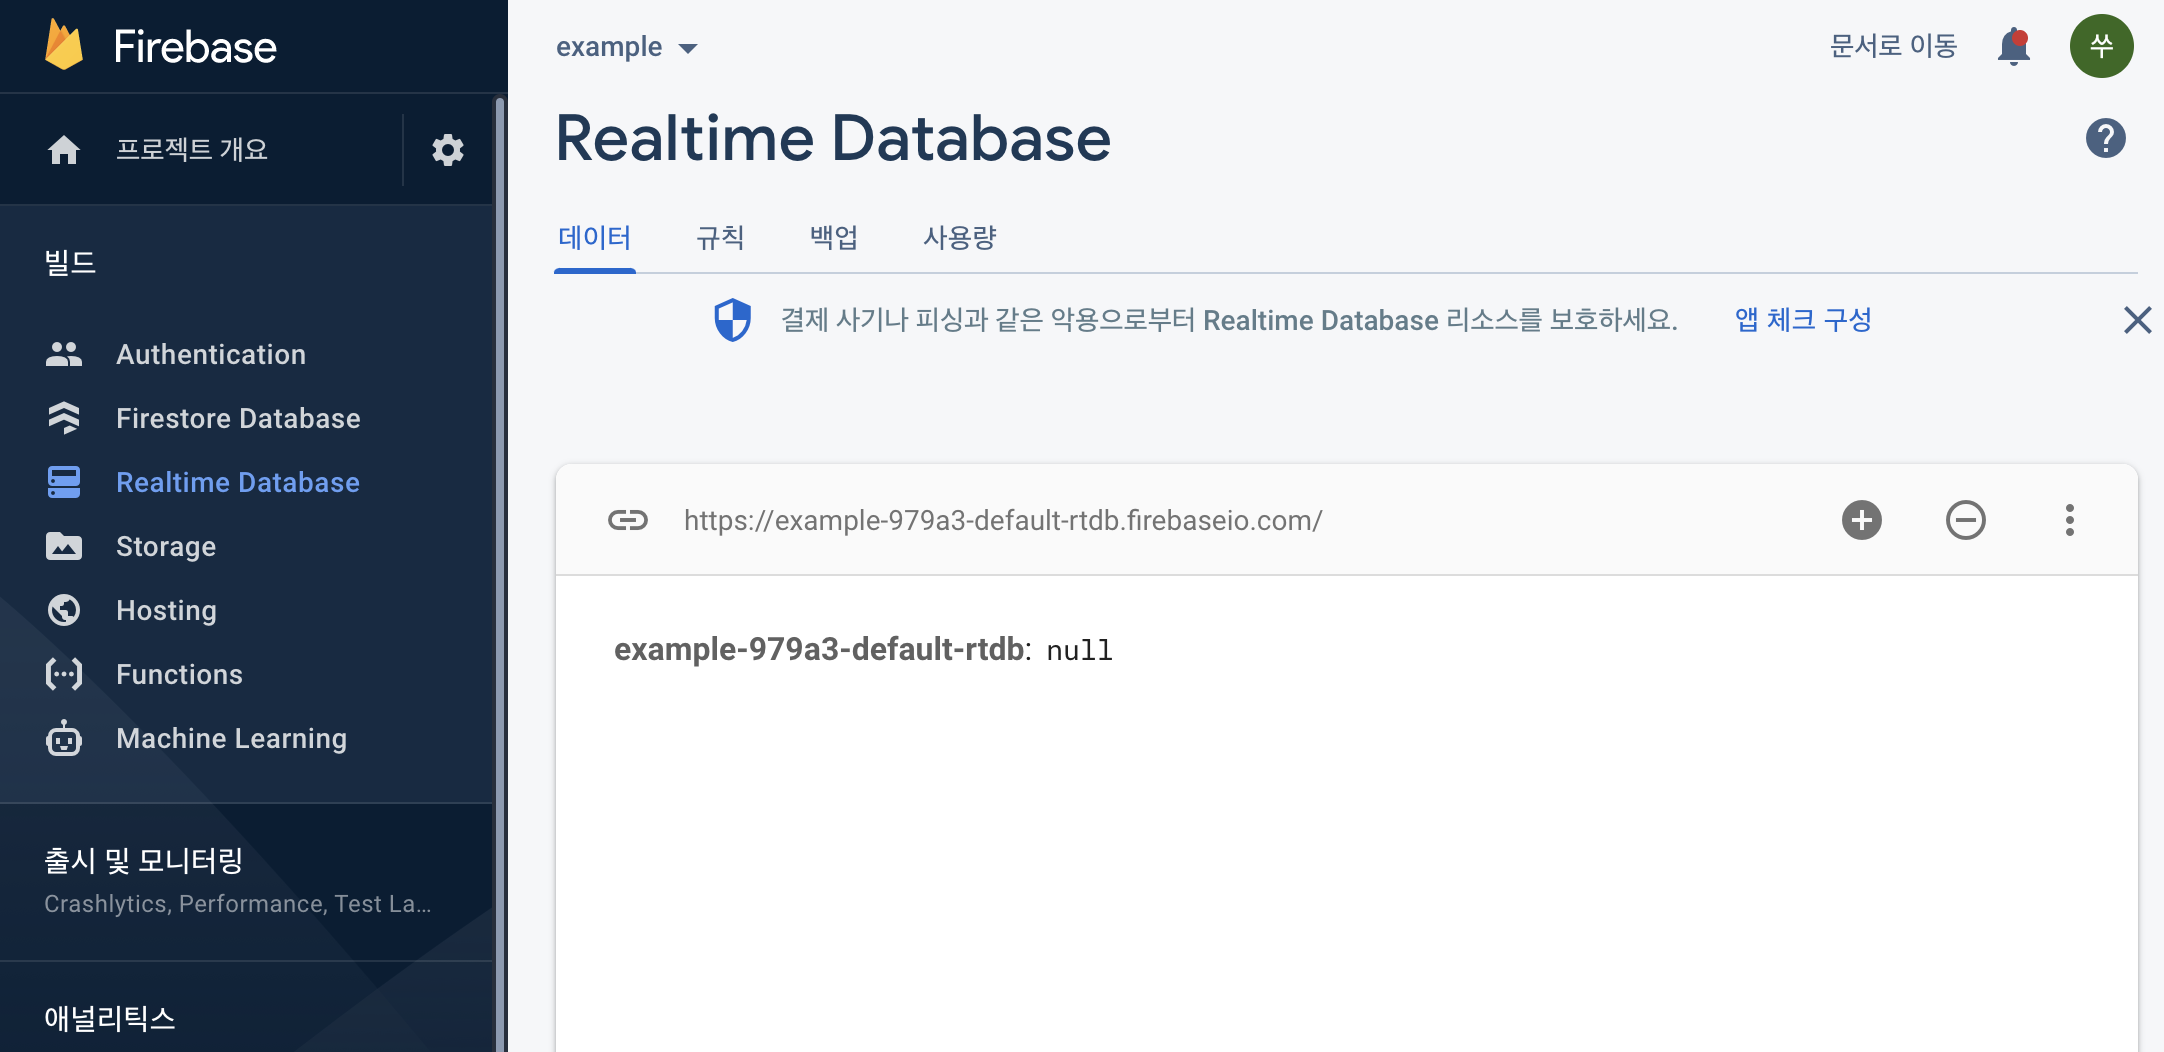This screenshot has height=1052, width=2164.
Task: Click the Authentication people icon
Action: click(x=64, y=354)
